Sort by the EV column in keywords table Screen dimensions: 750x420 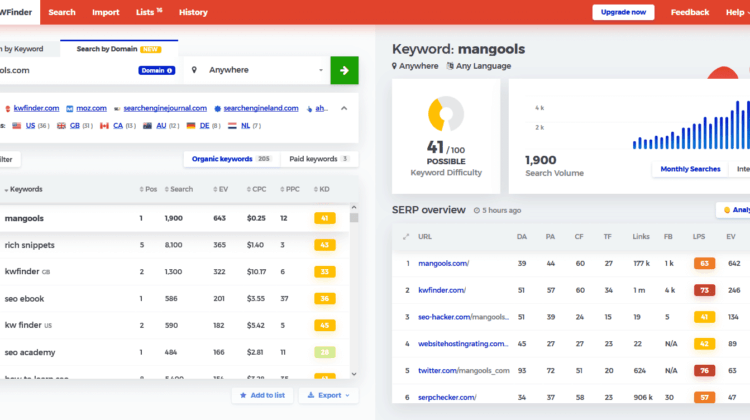[x=221, y=189]
